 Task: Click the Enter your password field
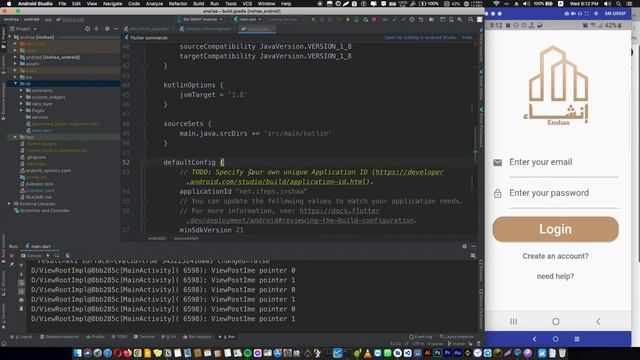pyautogui.click(x=564, y=193)
